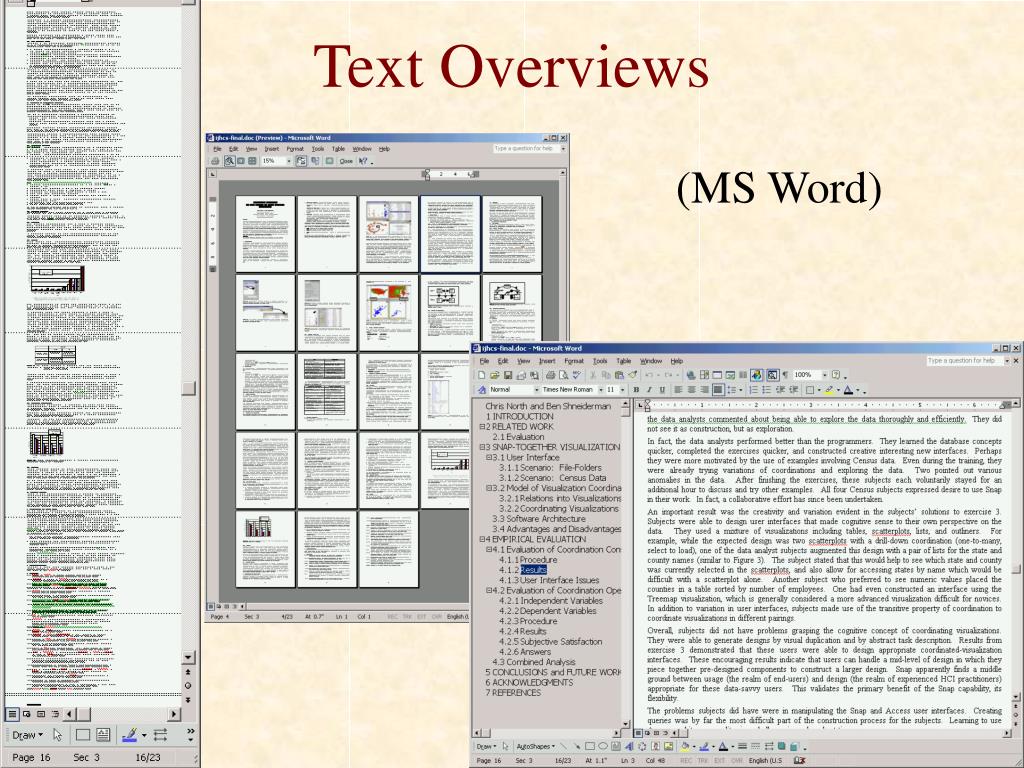Toggle Justify alignment button
This screenshot has height=768, width=1024.
pyautogui.click(x=717, y=390)
